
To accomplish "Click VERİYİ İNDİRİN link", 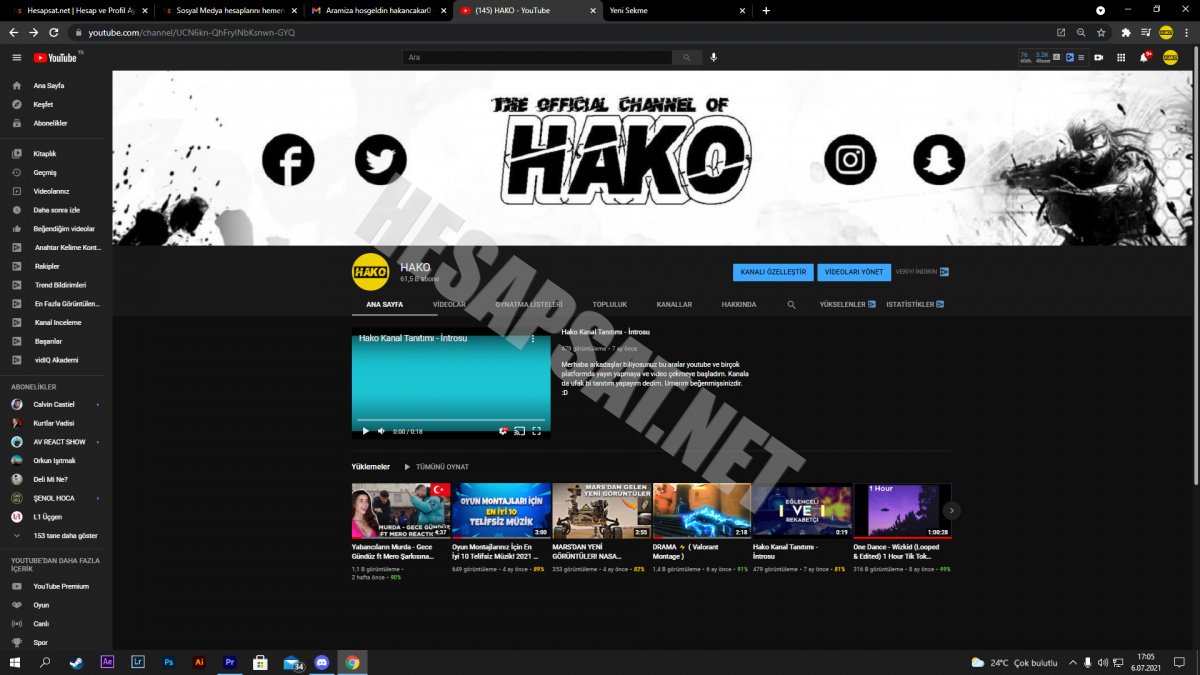I will [x=922, y=272].
